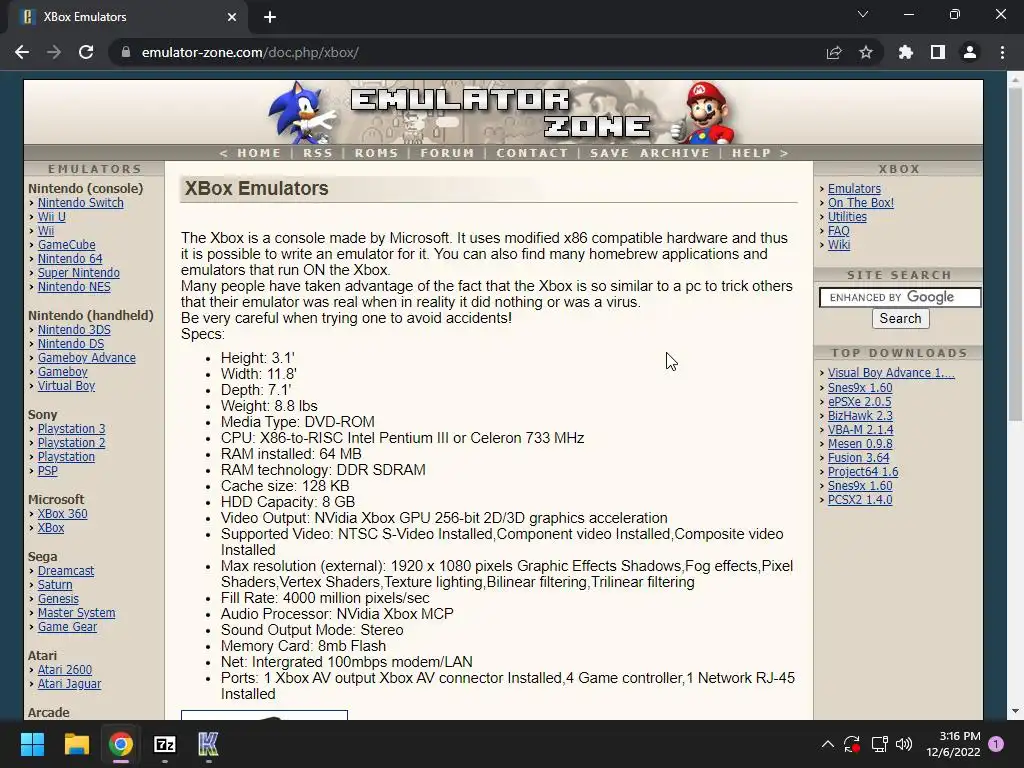Open the PSP emulators link
Screen dimensions: 1024x768
point(48,471)
